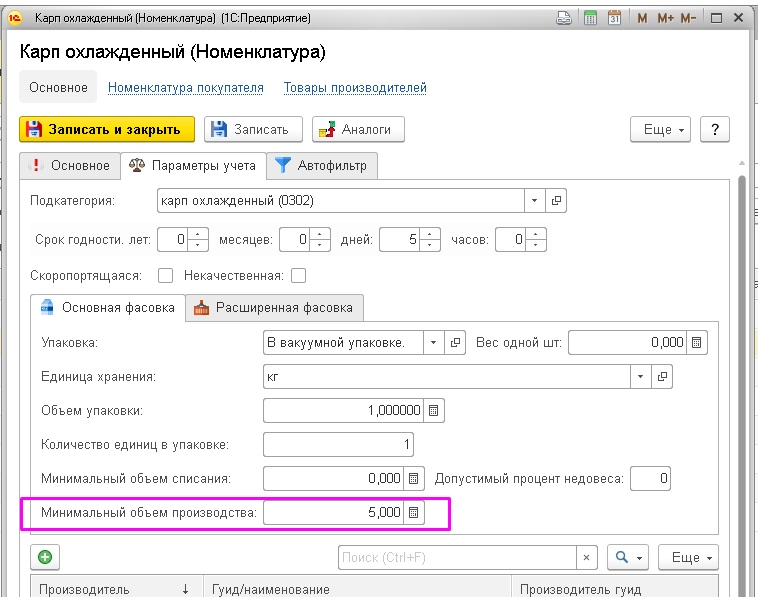
Task: Click the Вес одной шт input field
Action: tap(627, 343)
